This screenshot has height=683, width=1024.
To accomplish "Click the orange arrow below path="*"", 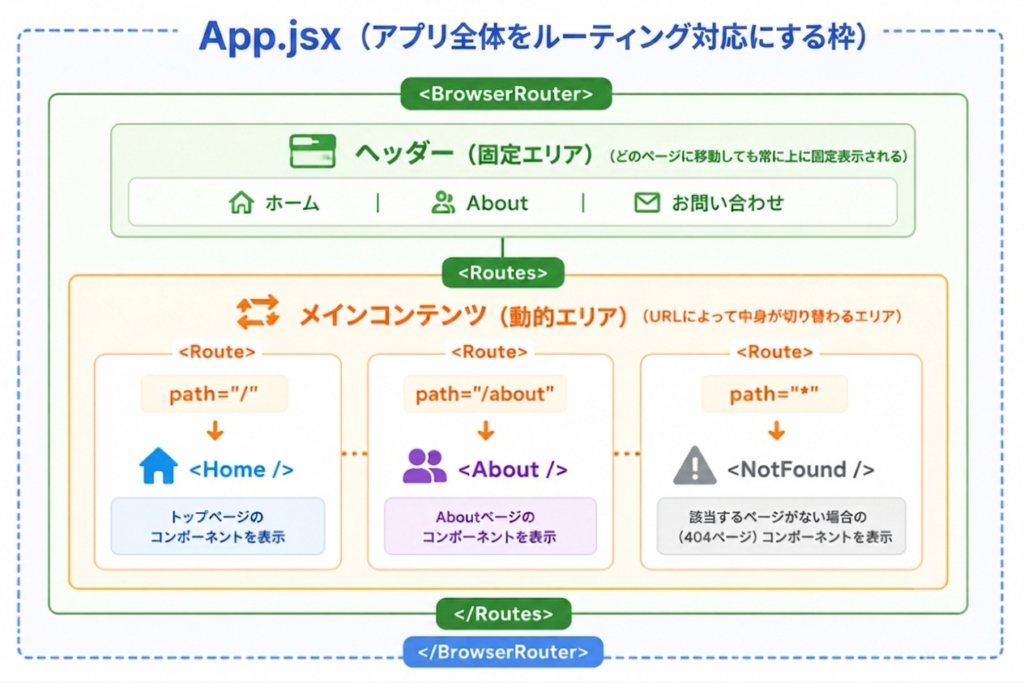I will pos(776,431).
